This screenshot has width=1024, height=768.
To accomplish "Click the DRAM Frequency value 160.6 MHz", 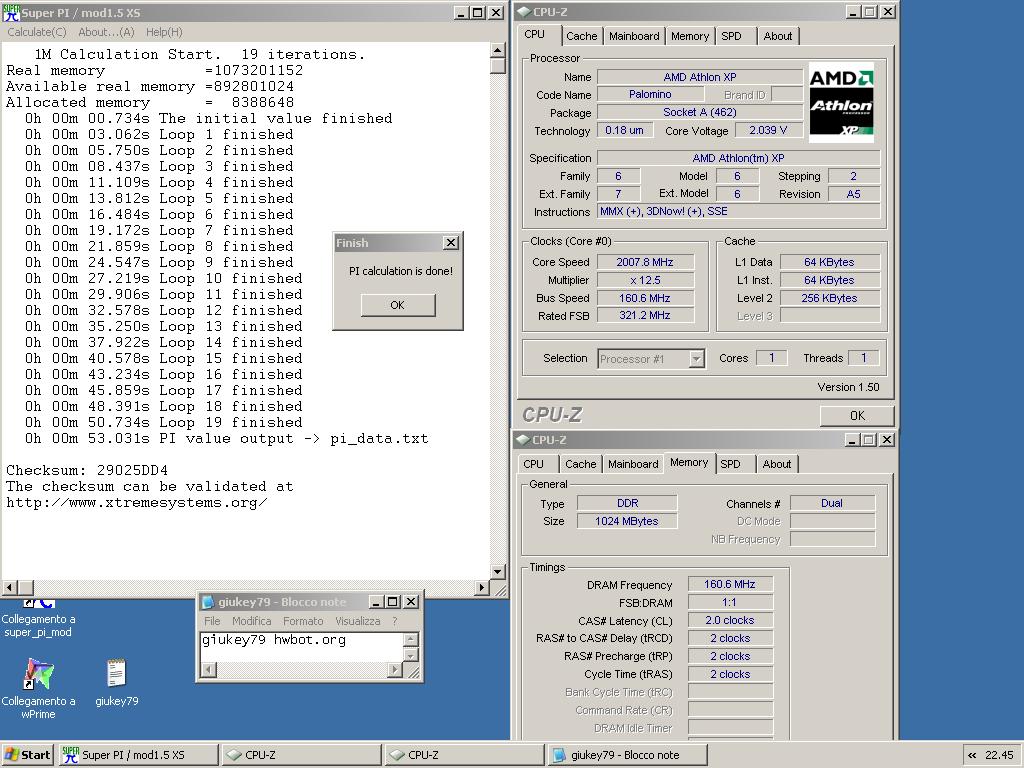I will click(x=729, y=584).
